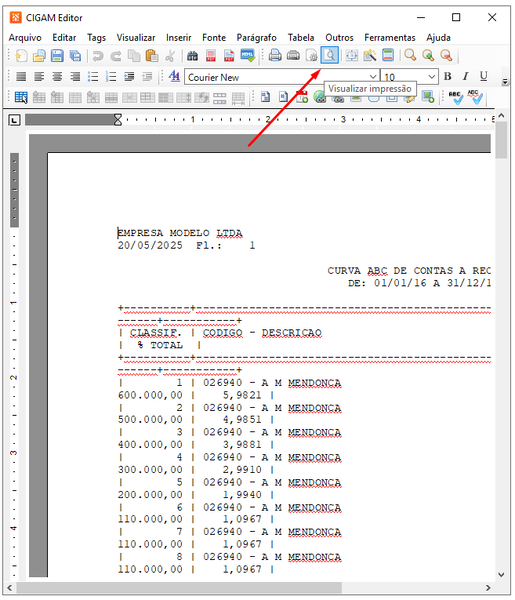This screenshot has width=515, height=600.
Task: Click the Save All multiple-disks icon
Action: coord(75,55)
